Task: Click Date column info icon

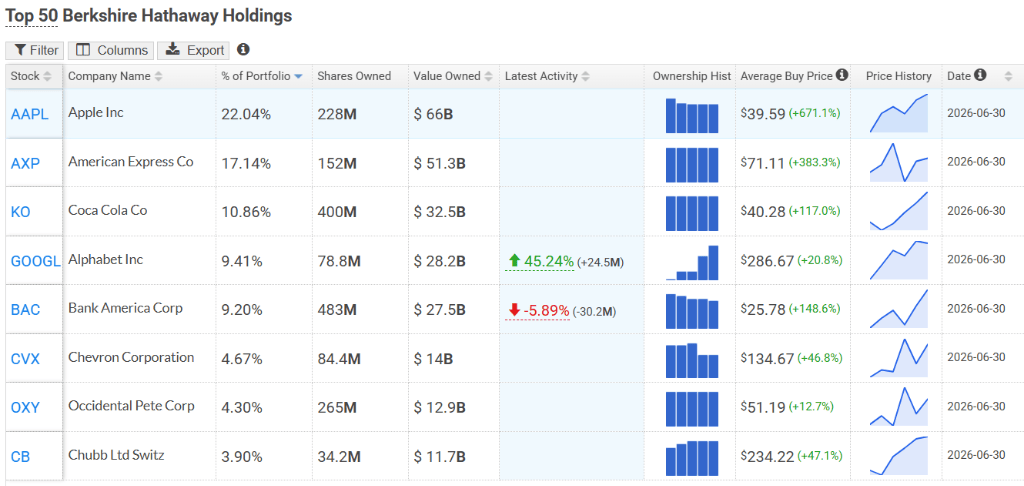Action: coord(980,75)
